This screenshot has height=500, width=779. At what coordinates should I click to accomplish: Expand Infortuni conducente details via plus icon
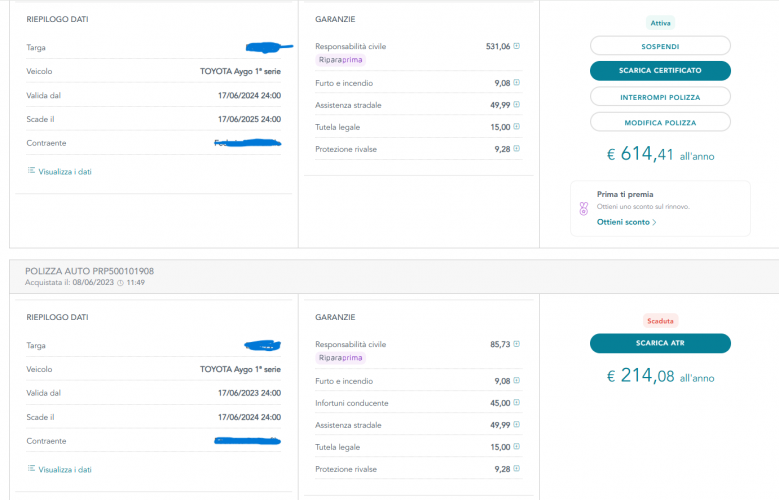[517, 403]
